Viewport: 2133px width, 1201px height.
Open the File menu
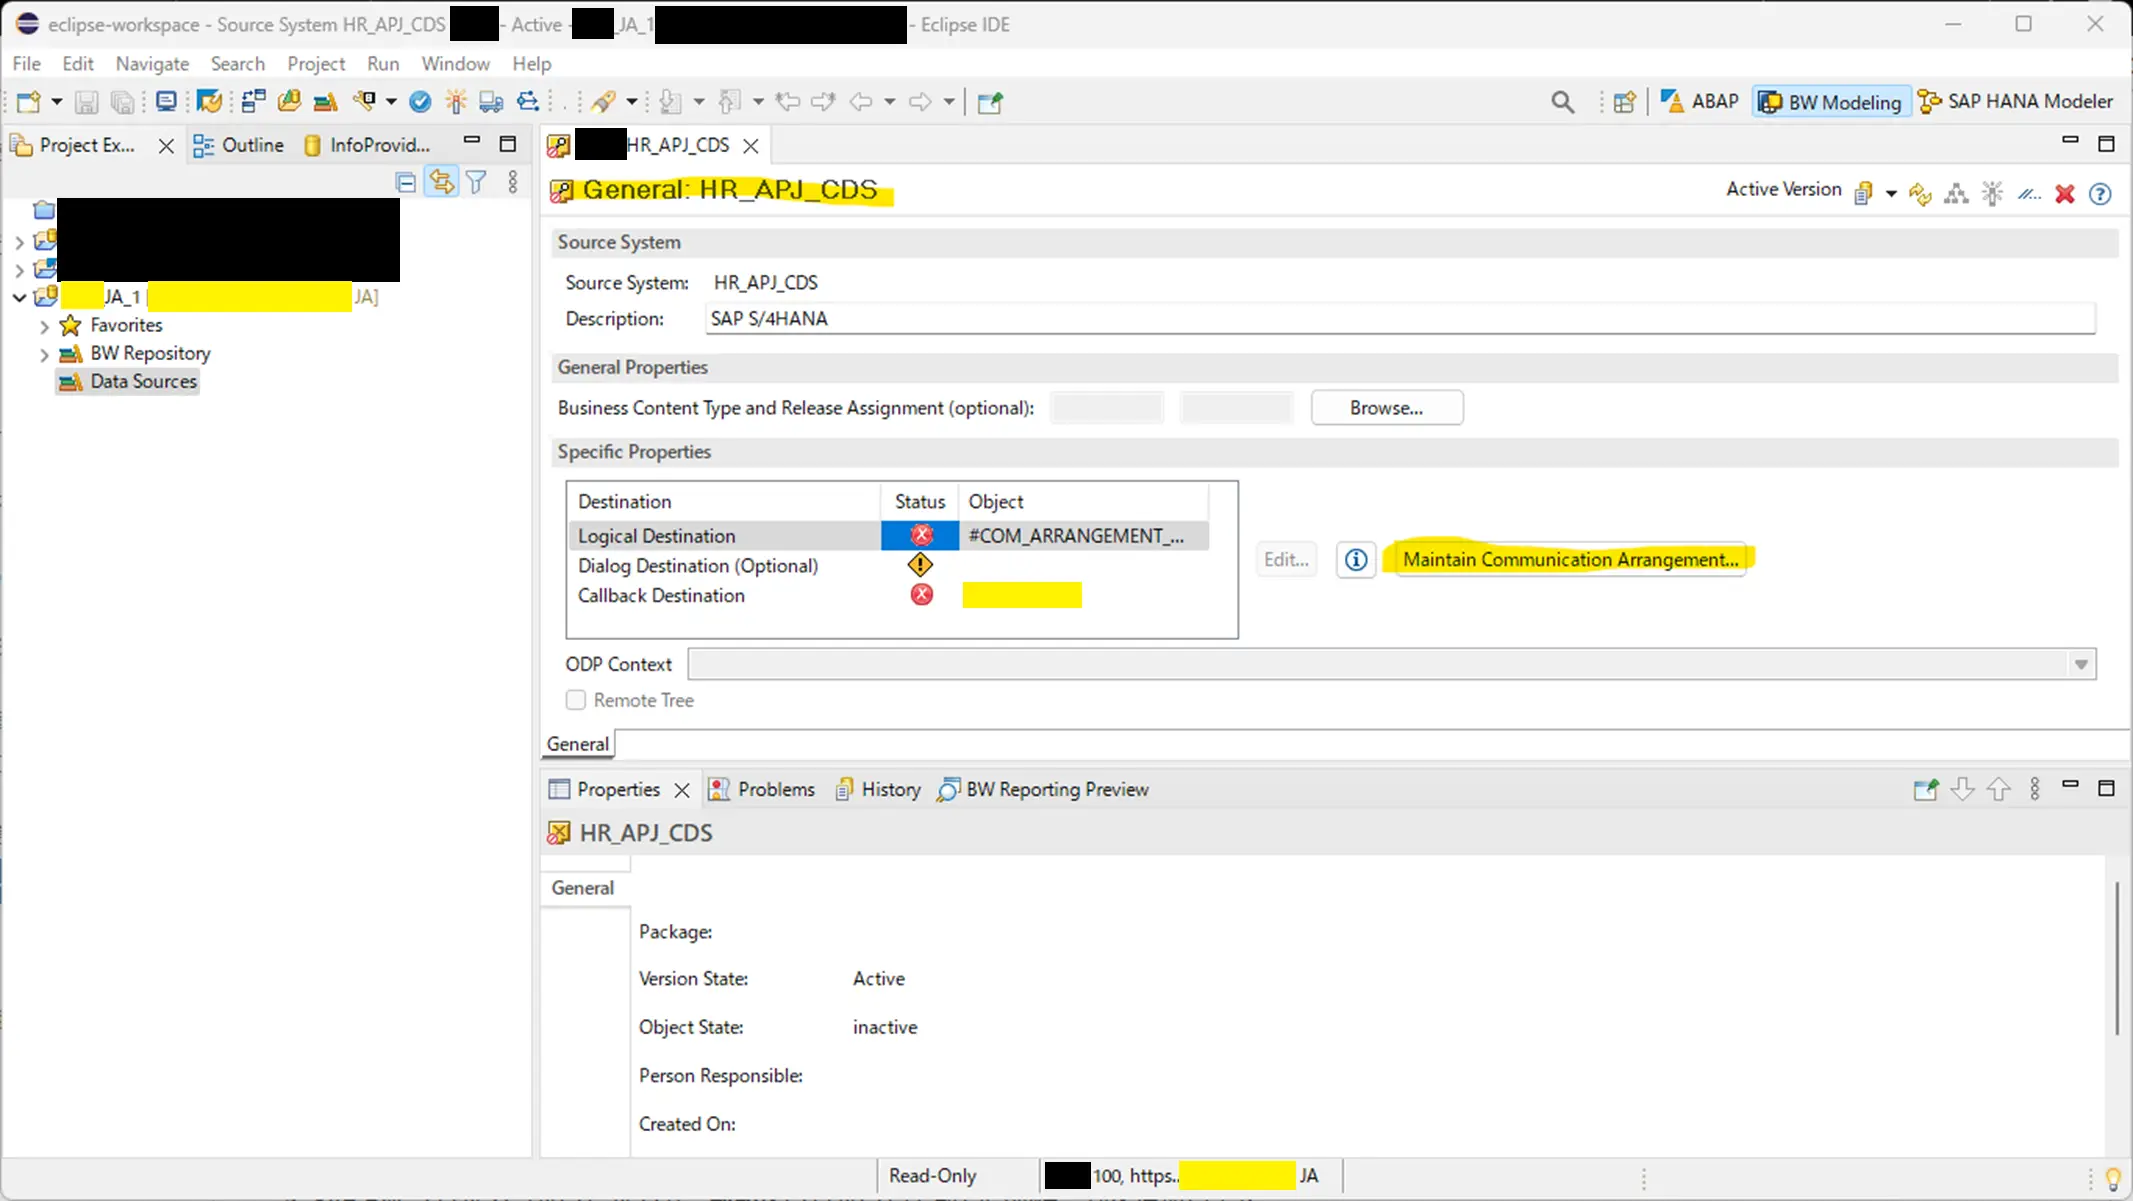26,63
